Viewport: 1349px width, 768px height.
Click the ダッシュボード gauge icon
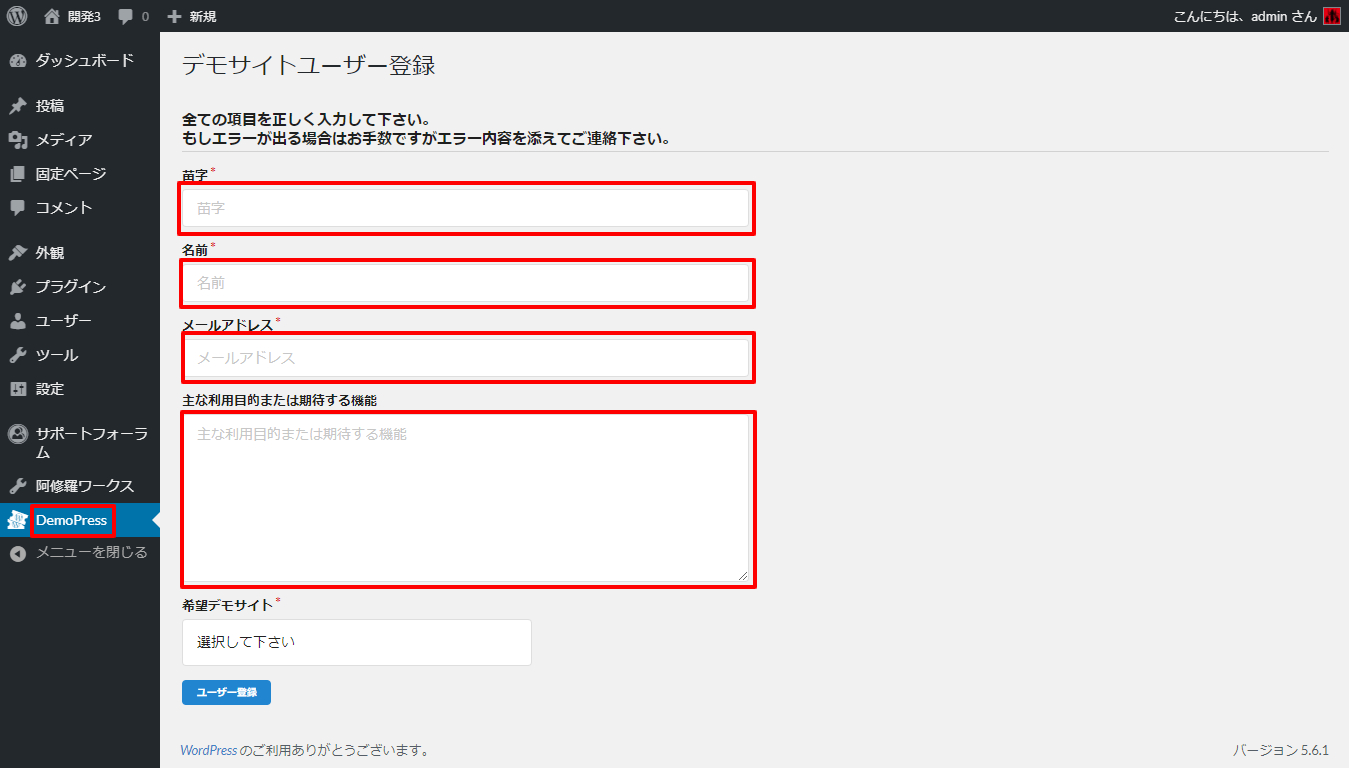pos(18,61)
